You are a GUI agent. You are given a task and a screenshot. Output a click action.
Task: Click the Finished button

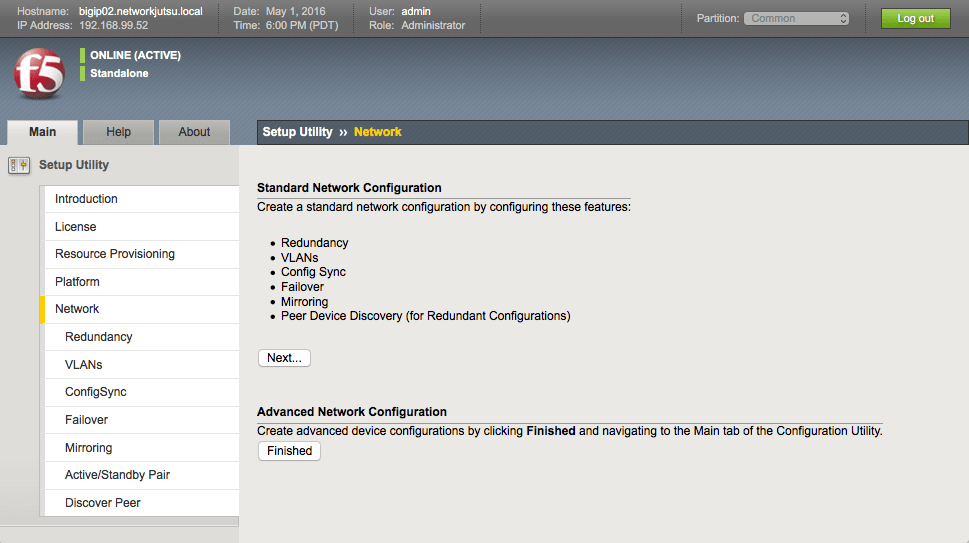click(289, 451)
